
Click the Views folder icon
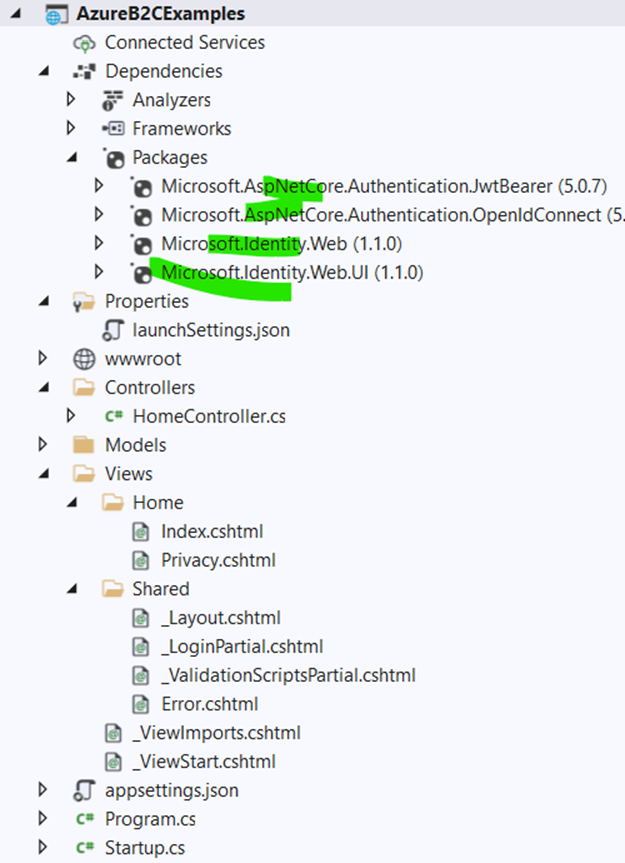[x=84, y=474]
